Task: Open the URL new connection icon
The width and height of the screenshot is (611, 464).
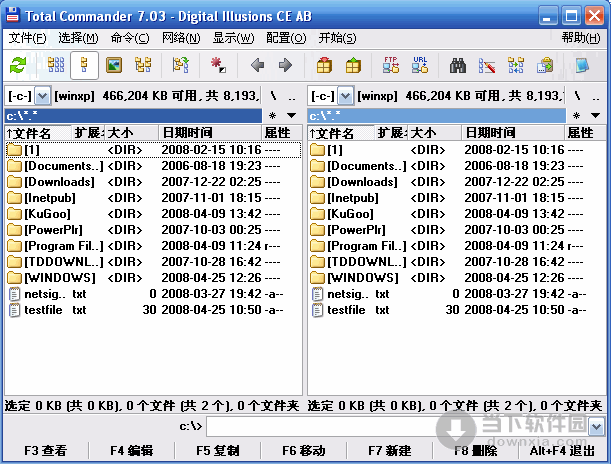Action: [420, 66]
